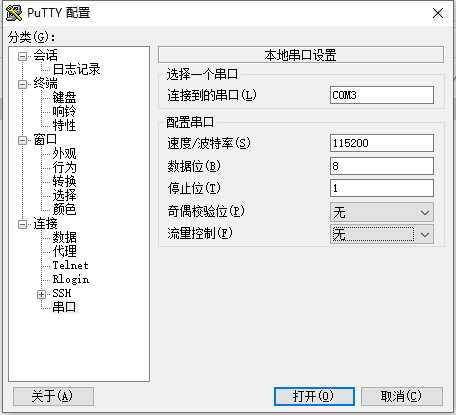456x415 pixels.
Task: Select 终端 category
Action: pyautogui.click(x=46, y=83)
